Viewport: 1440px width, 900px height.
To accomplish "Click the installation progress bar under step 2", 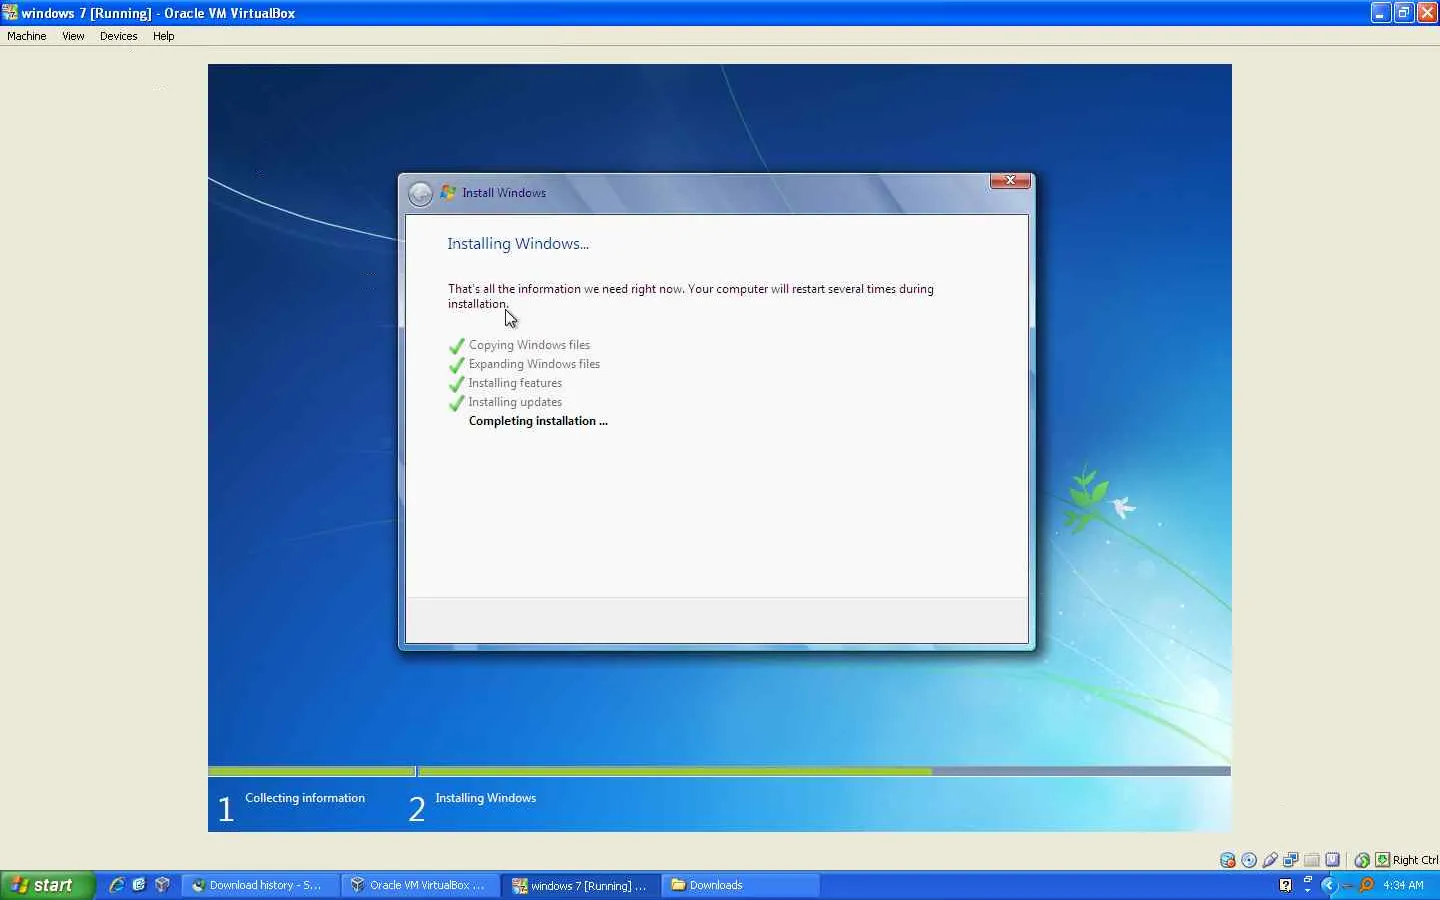I will click(x=824, y=771).
